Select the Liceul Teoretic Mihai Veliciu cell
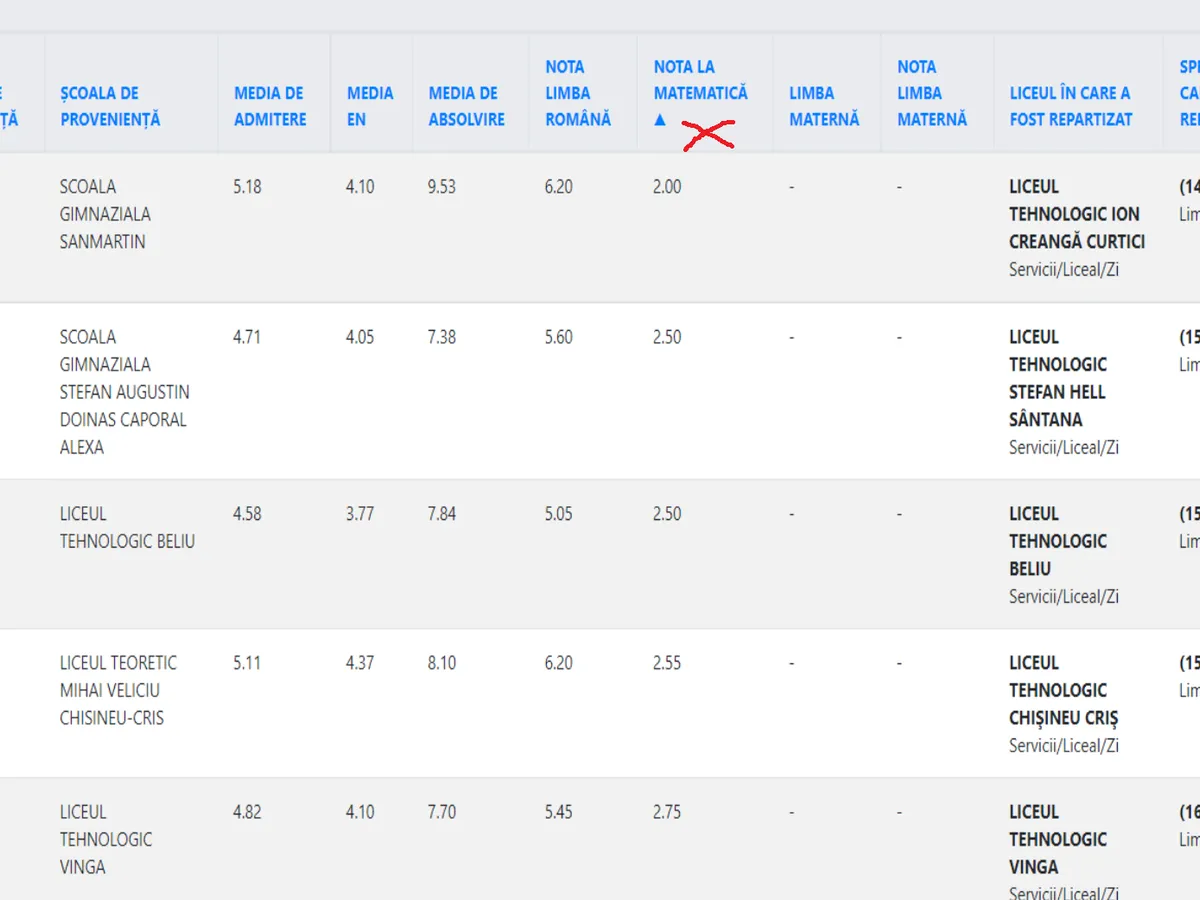 tap(118, 690)
